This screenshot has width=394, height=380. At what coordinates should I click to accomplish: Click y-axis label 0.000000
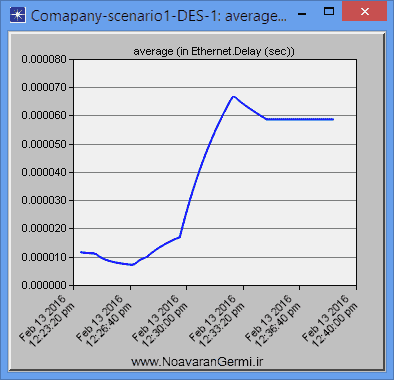coord(44,285)
